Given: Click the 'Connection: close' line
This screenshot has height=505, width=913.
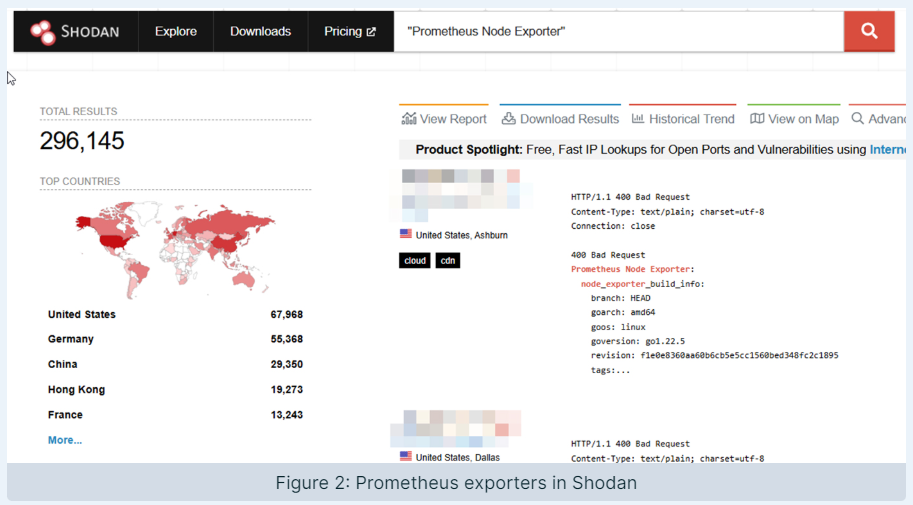Looking at the screenshot, I should coord(613,226).
